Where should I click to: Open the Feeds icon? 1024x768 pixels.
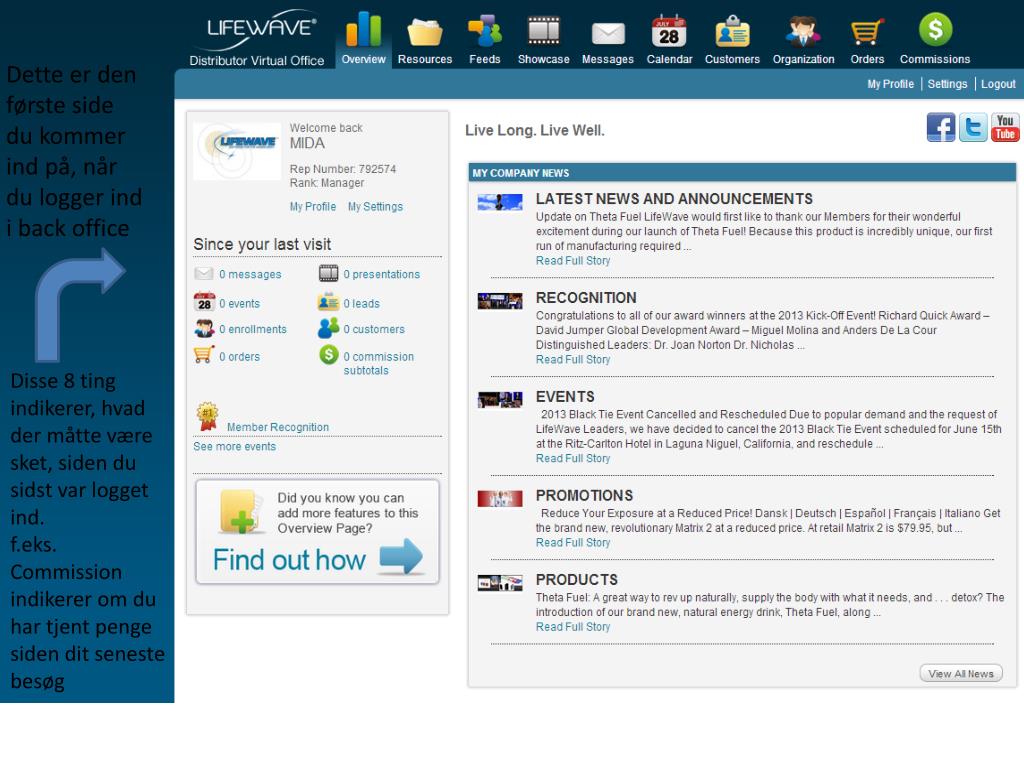click(485, 31)
